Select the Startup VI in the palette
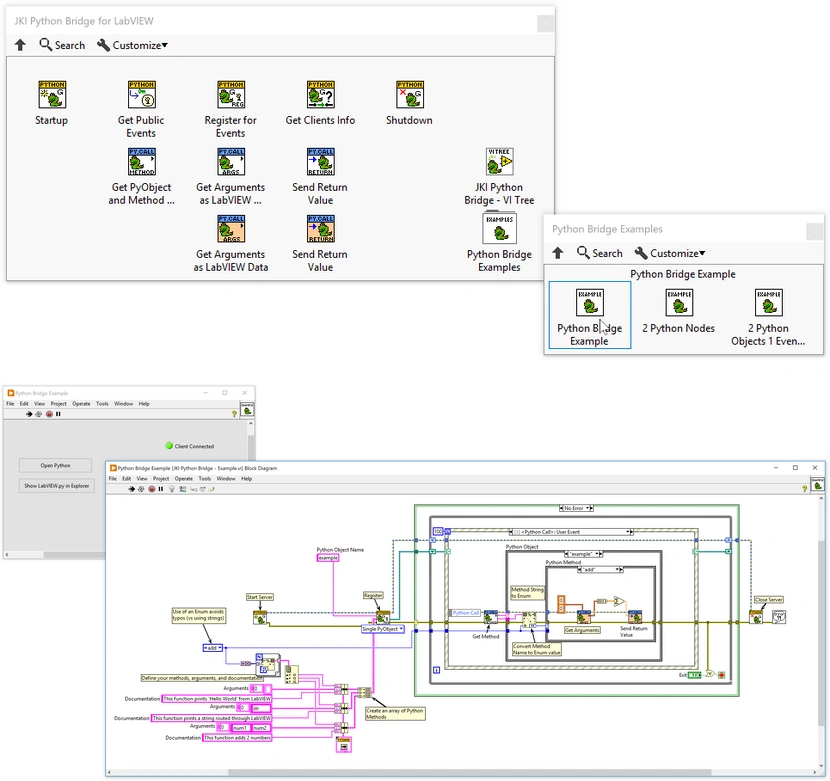The image size is (830, 781). pos(51,97)
